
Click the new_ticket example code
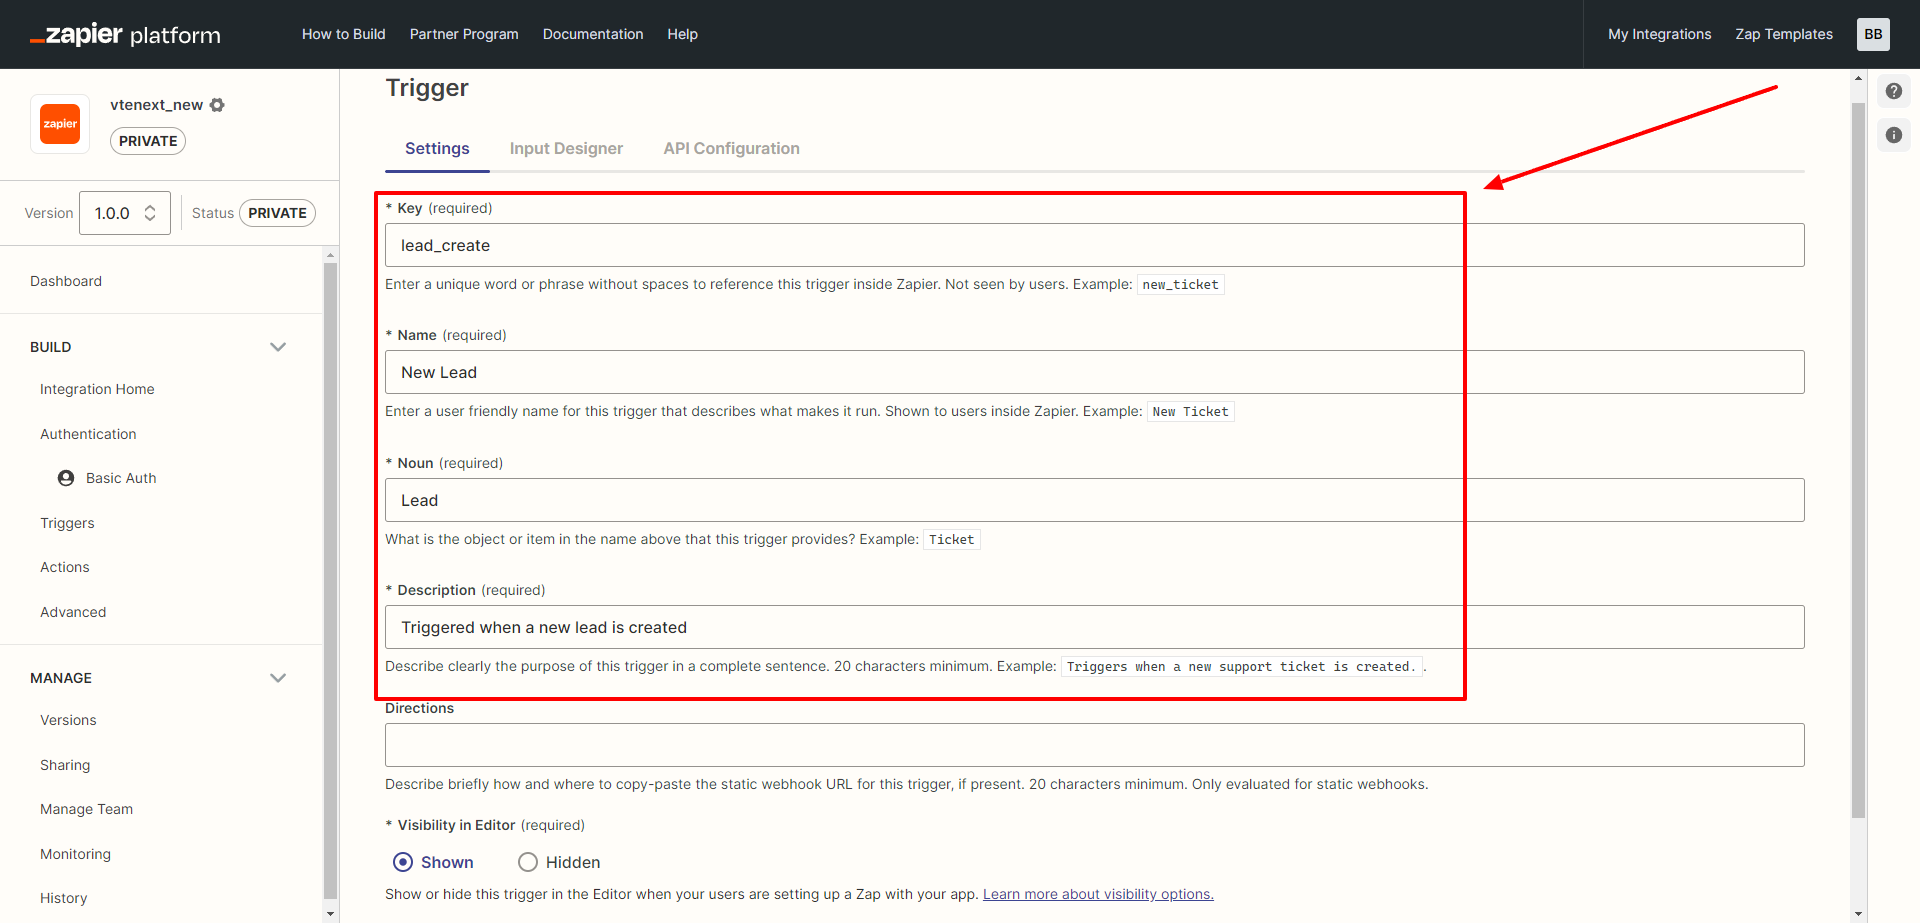1181,285
